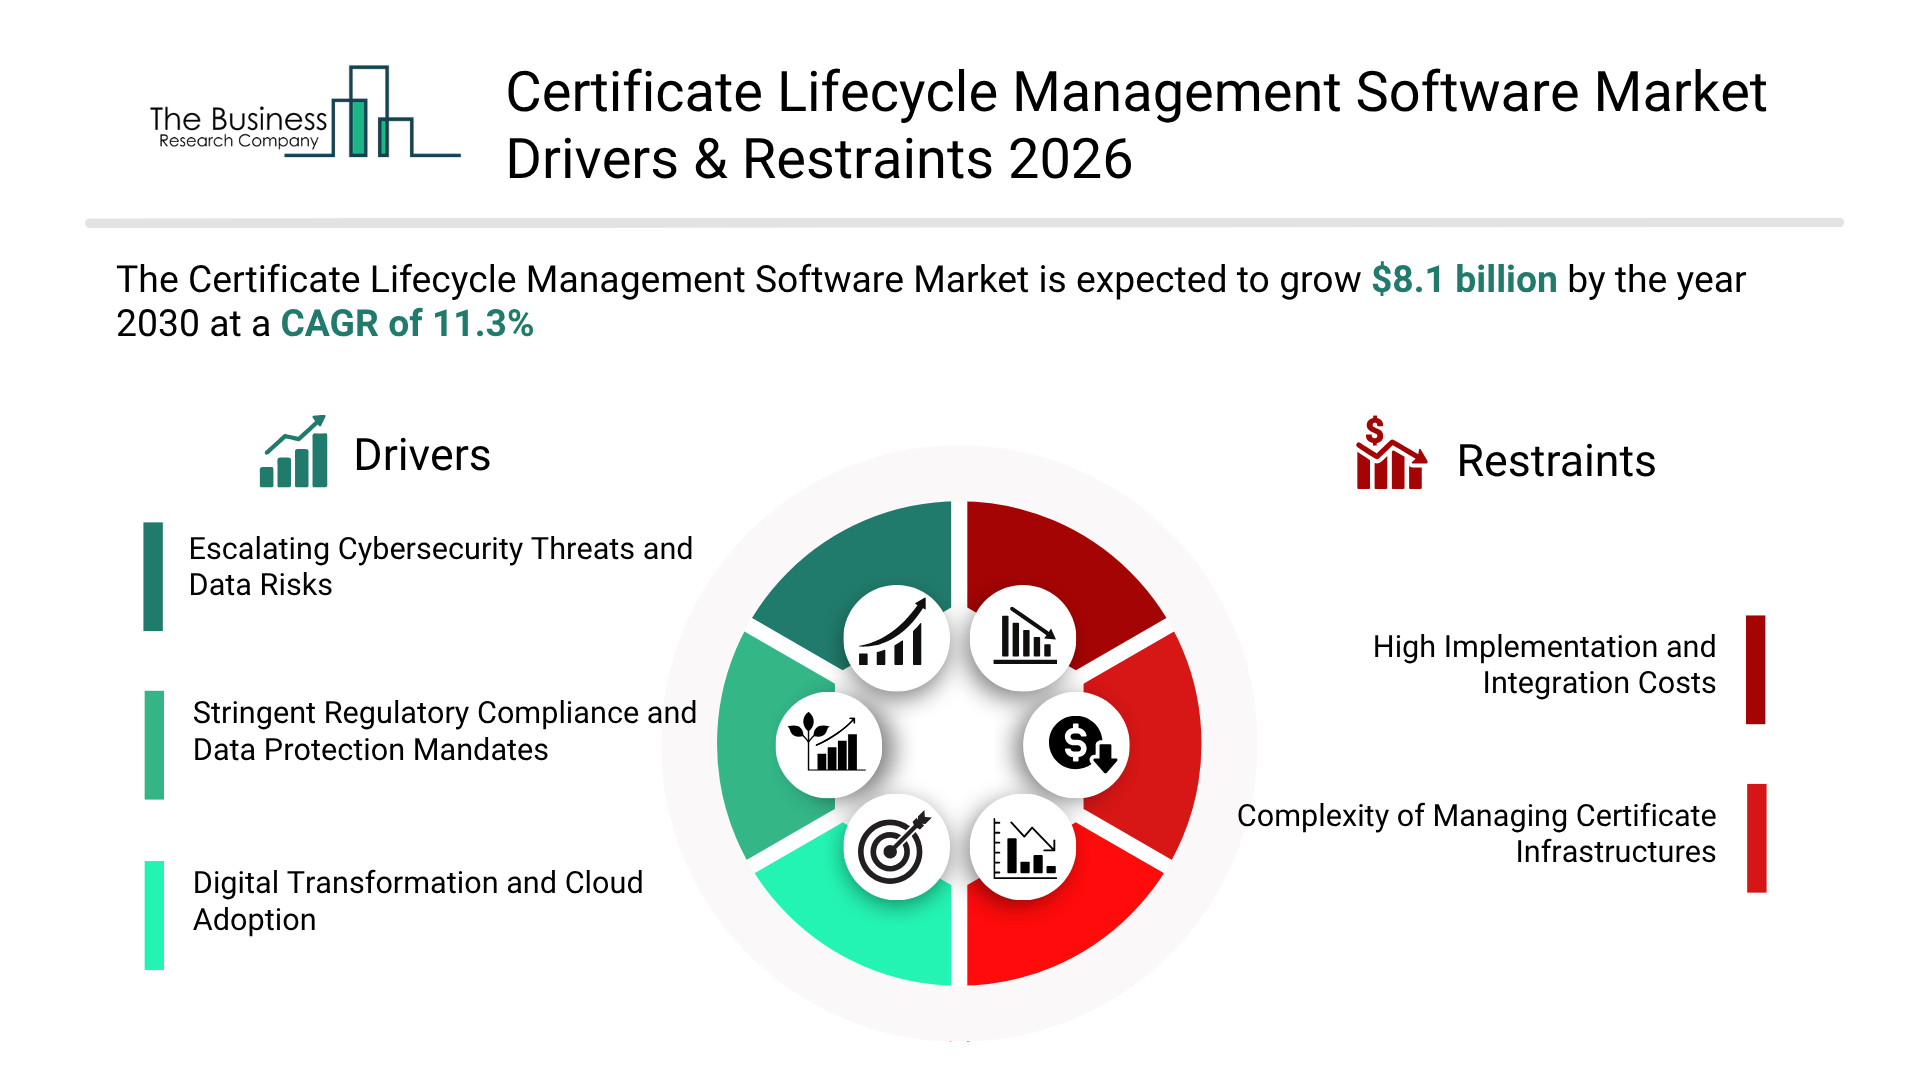1920x1080 pixels.
Task: Click the bright mint bar beside Digital Transformation
Action: pyautogui.click(x=154, y=915)
